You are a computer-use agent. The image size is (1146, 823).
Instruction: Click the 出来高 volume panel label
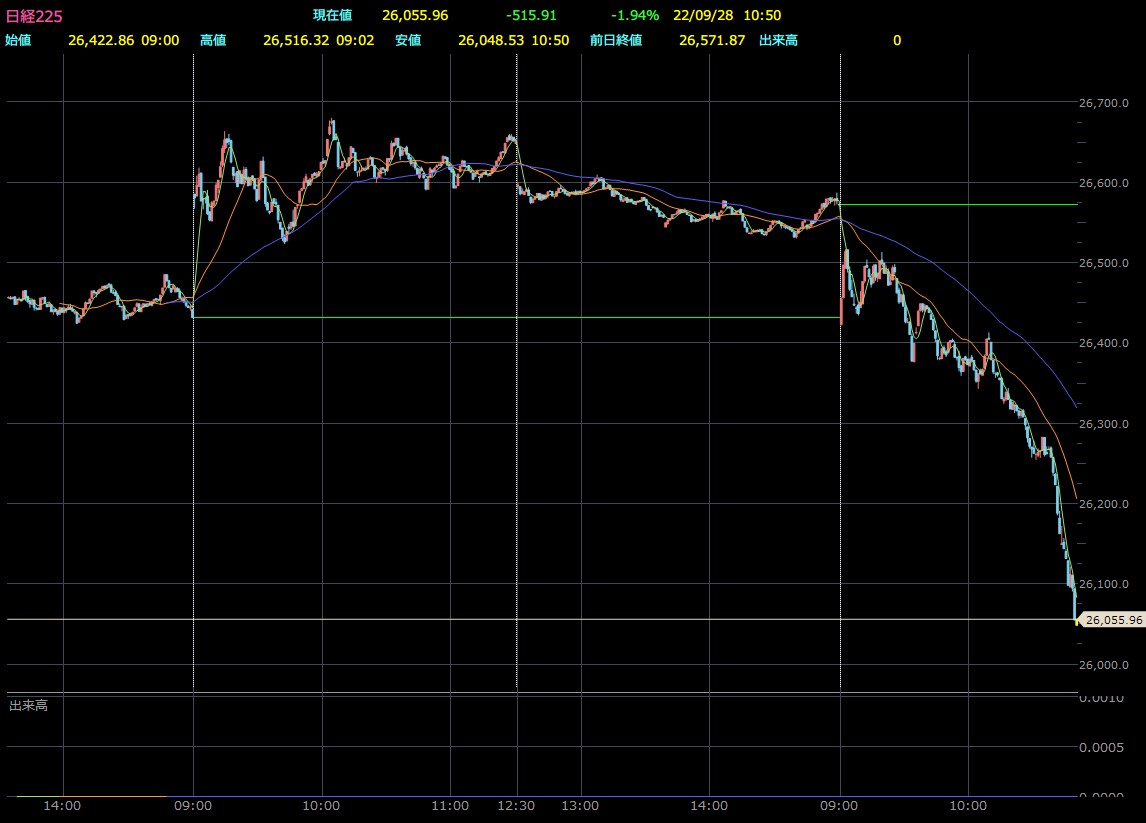coord(29,705)
